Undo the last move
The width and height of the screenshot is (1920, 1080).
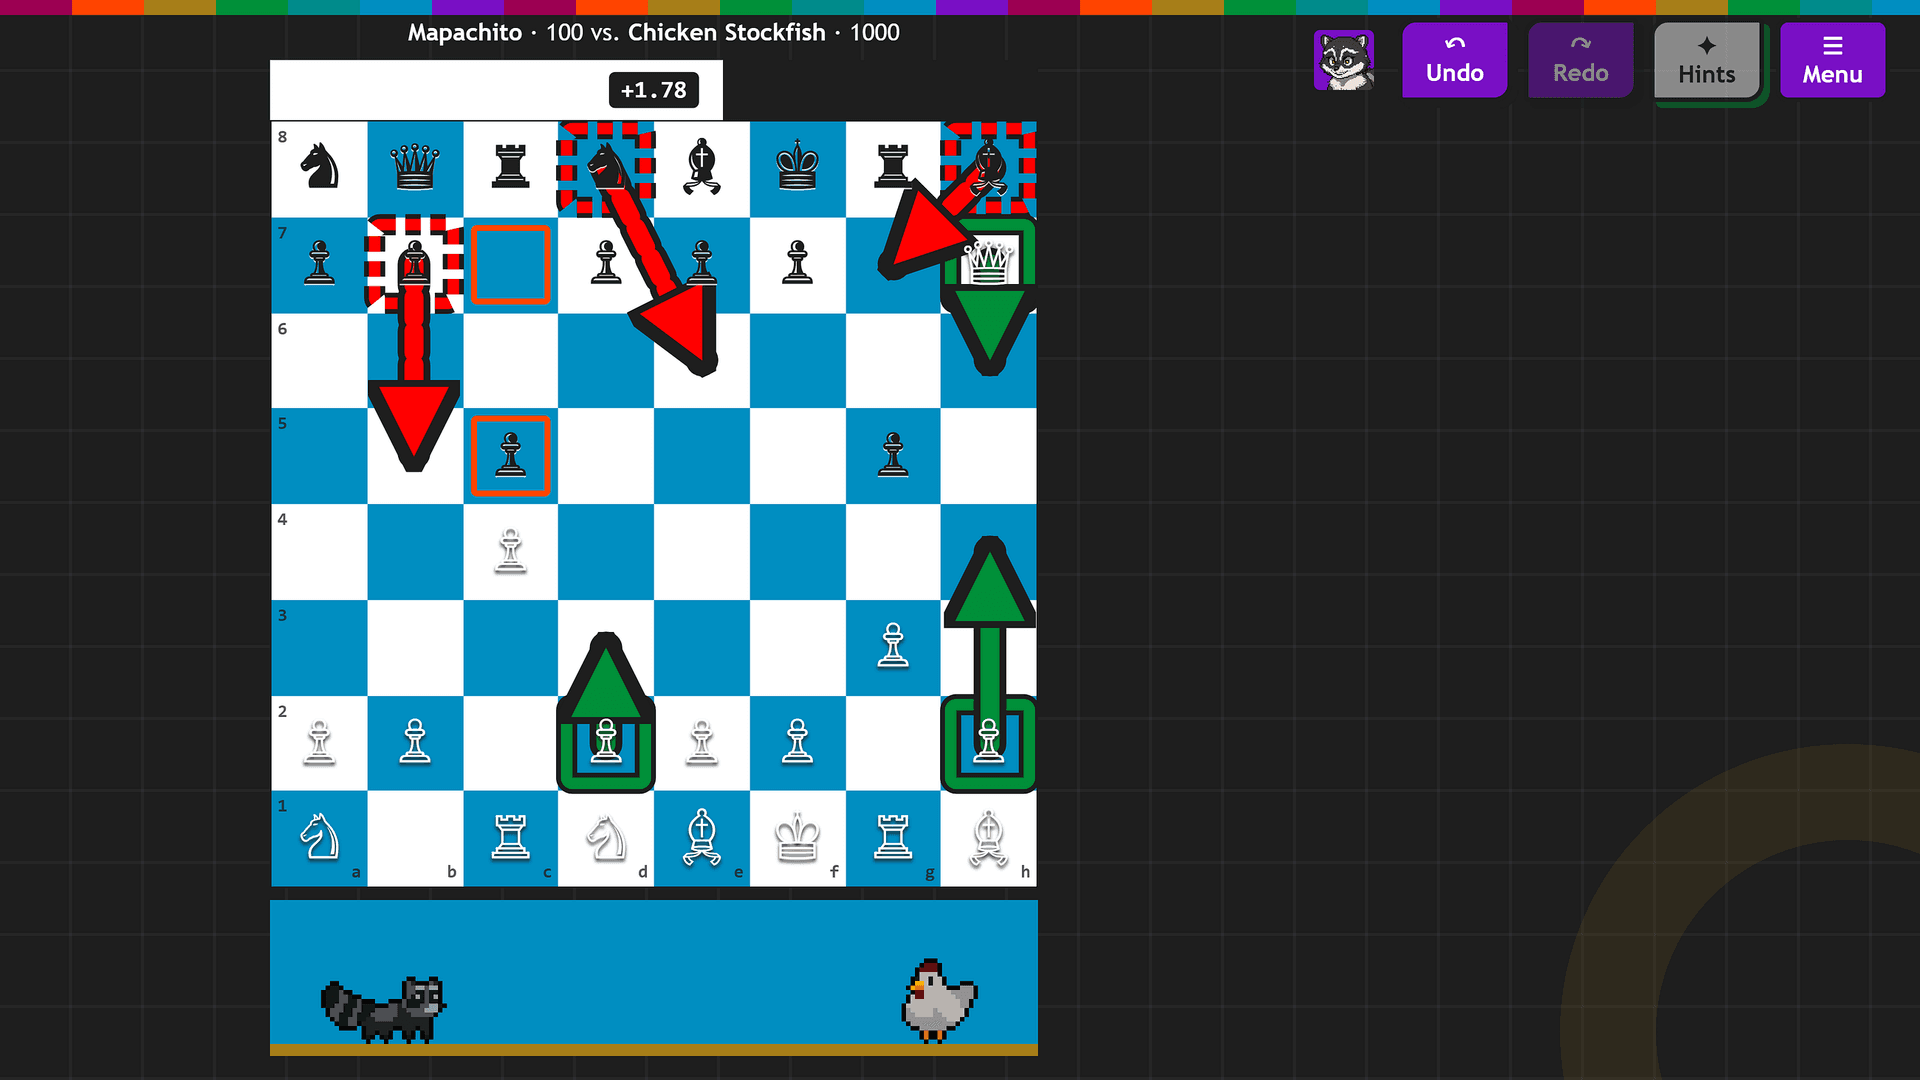[1454, 60]
